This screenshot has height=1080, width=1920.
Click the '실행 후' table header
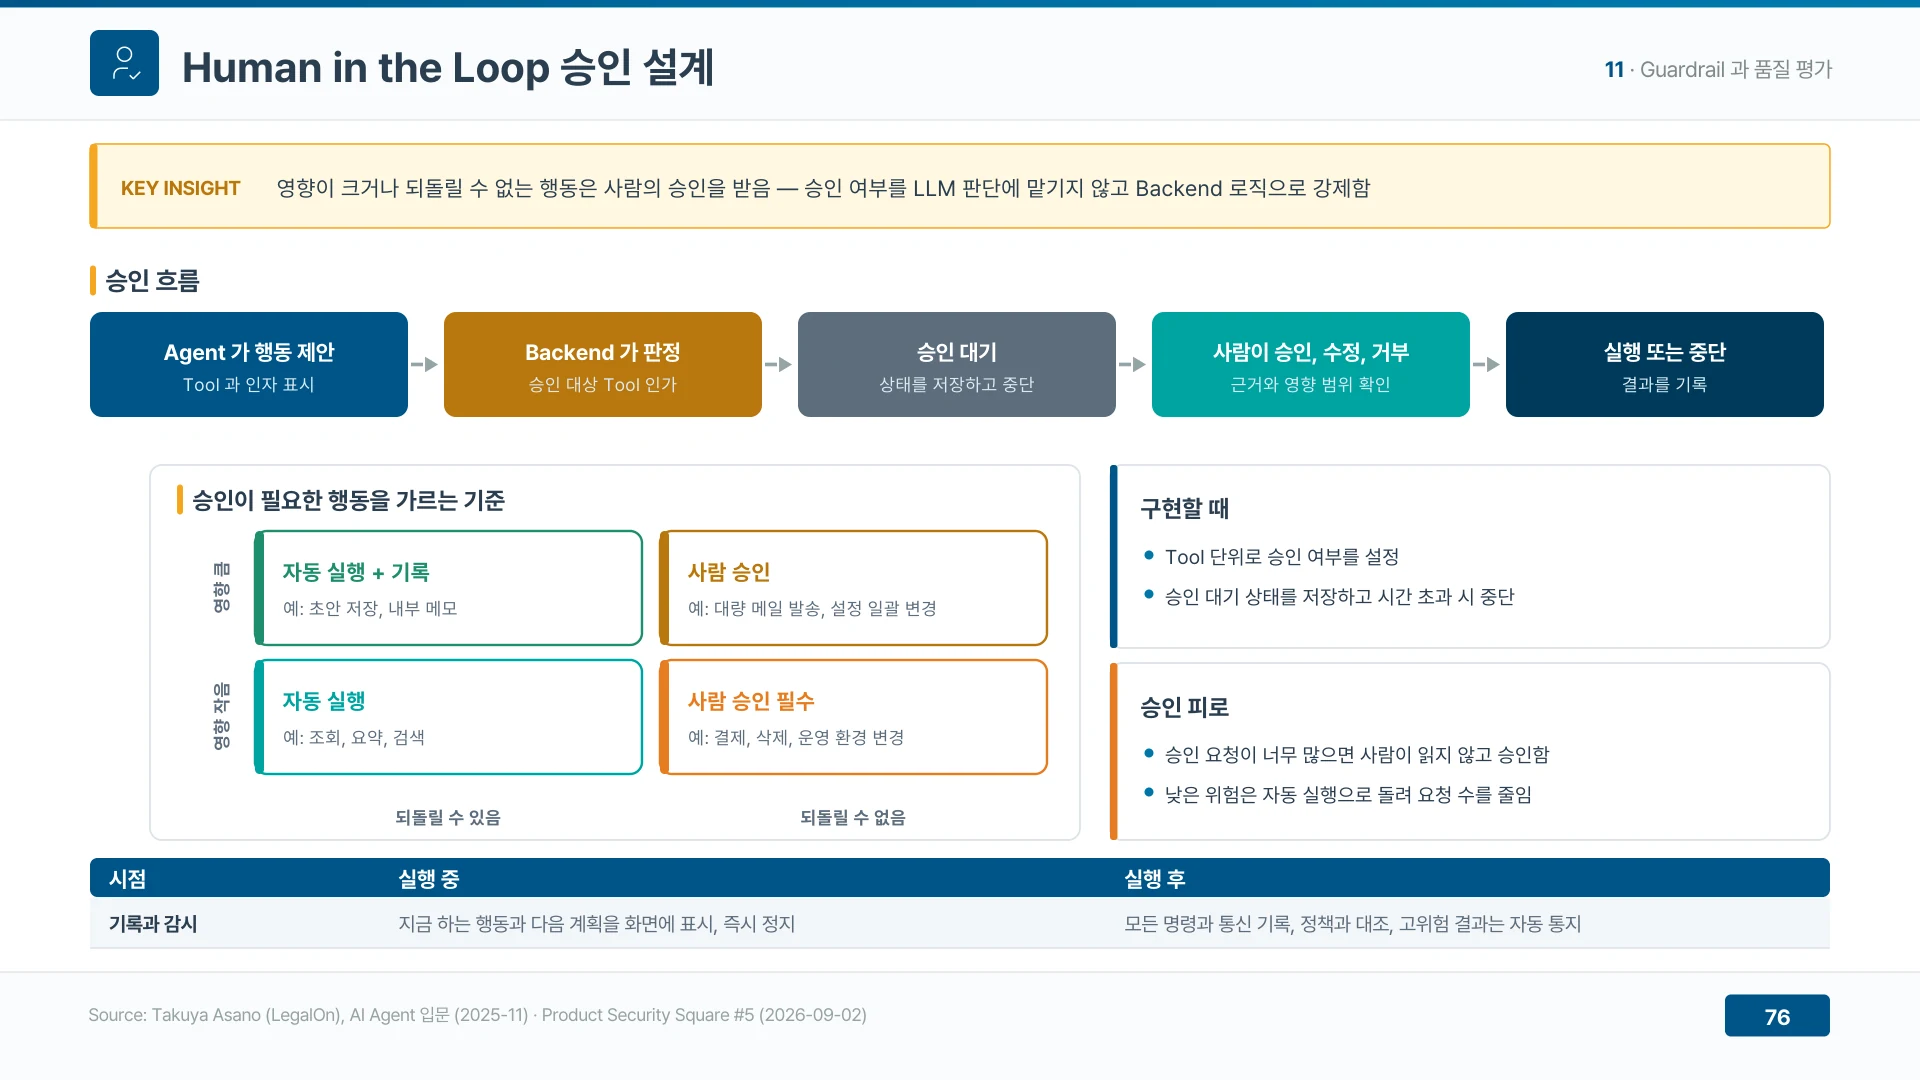tap(1155, 879)
